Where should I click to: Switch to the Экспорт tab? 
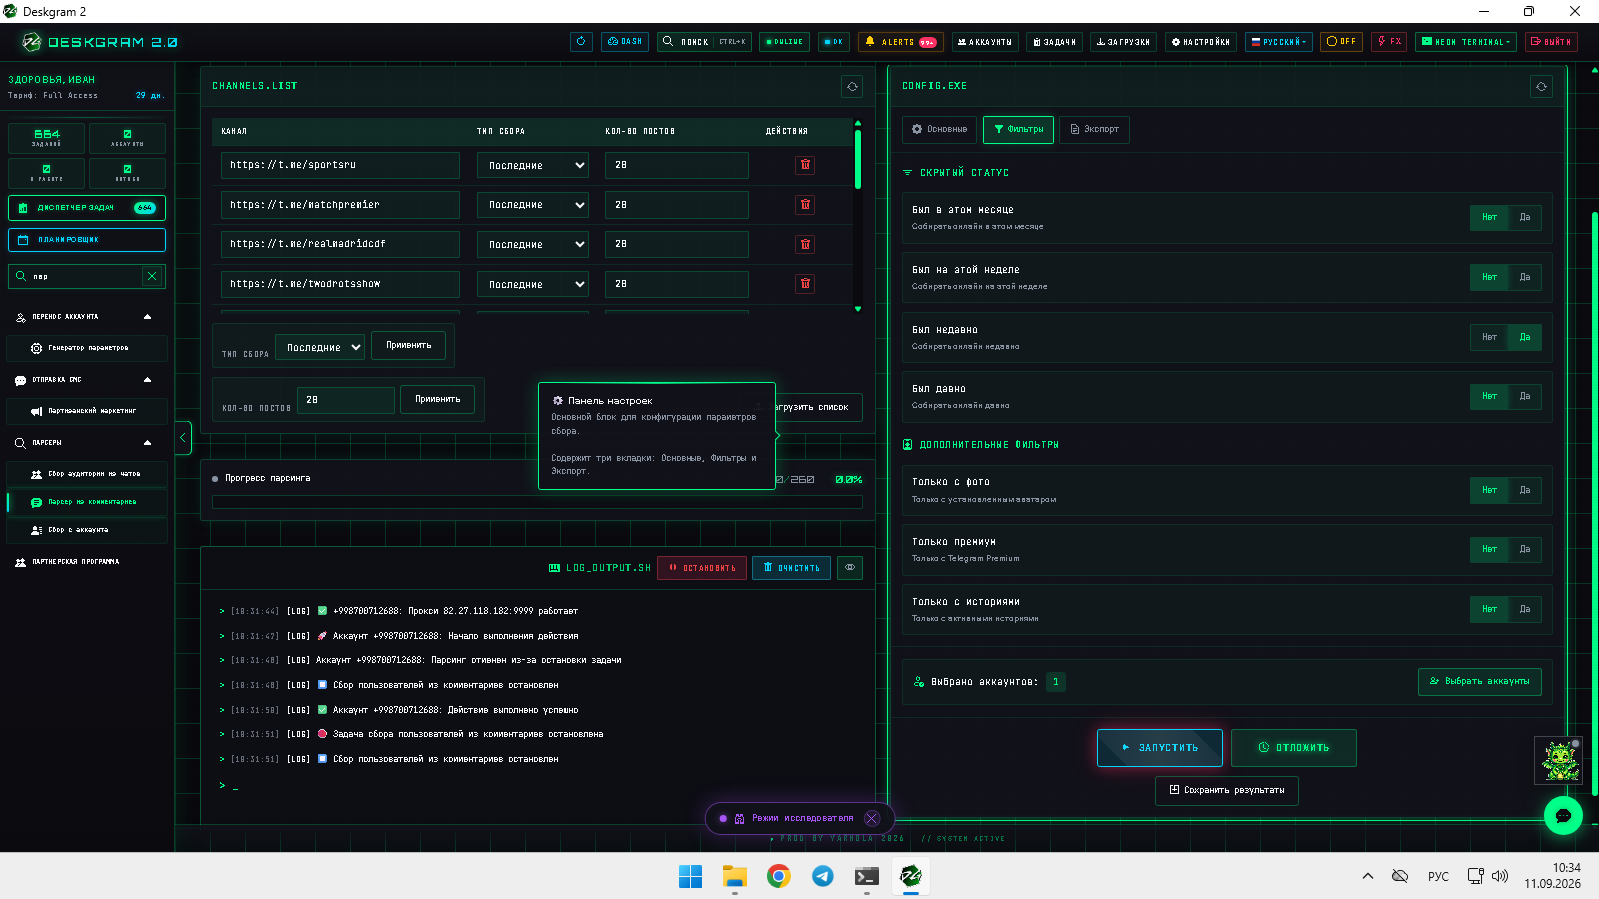coord(1094,129)
